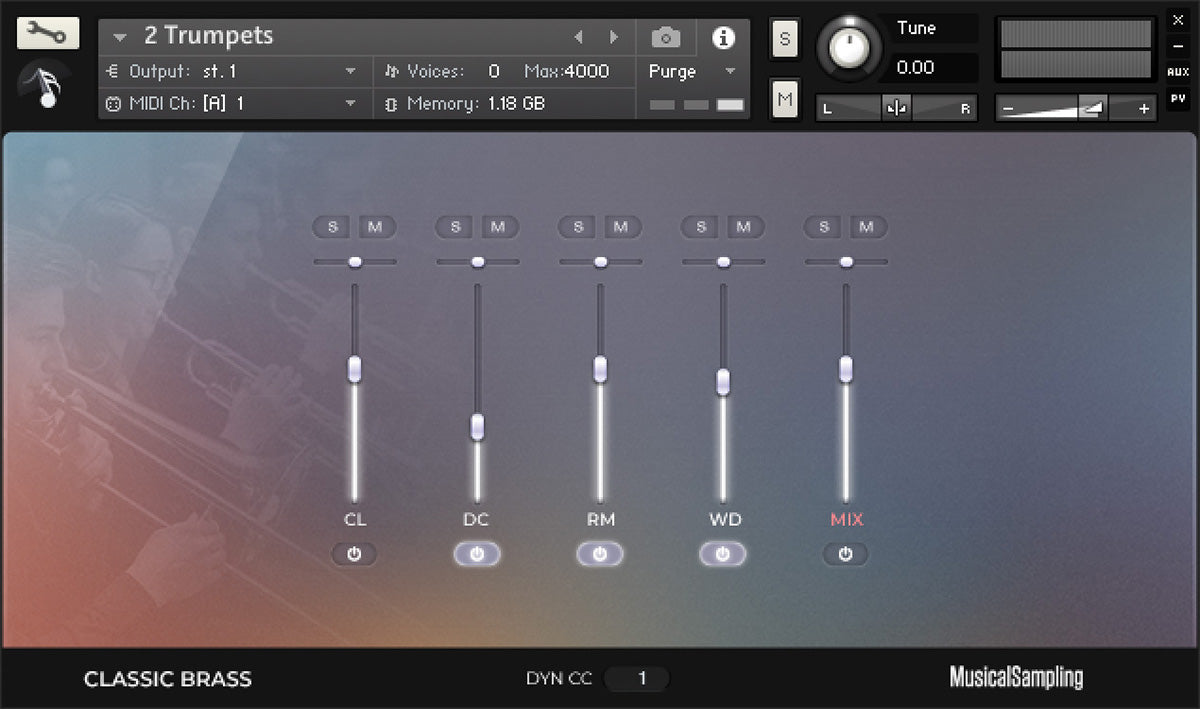Mute the CL microphone channel
The height and width of the screenshot is (709, 1200).
coord(376,227)
